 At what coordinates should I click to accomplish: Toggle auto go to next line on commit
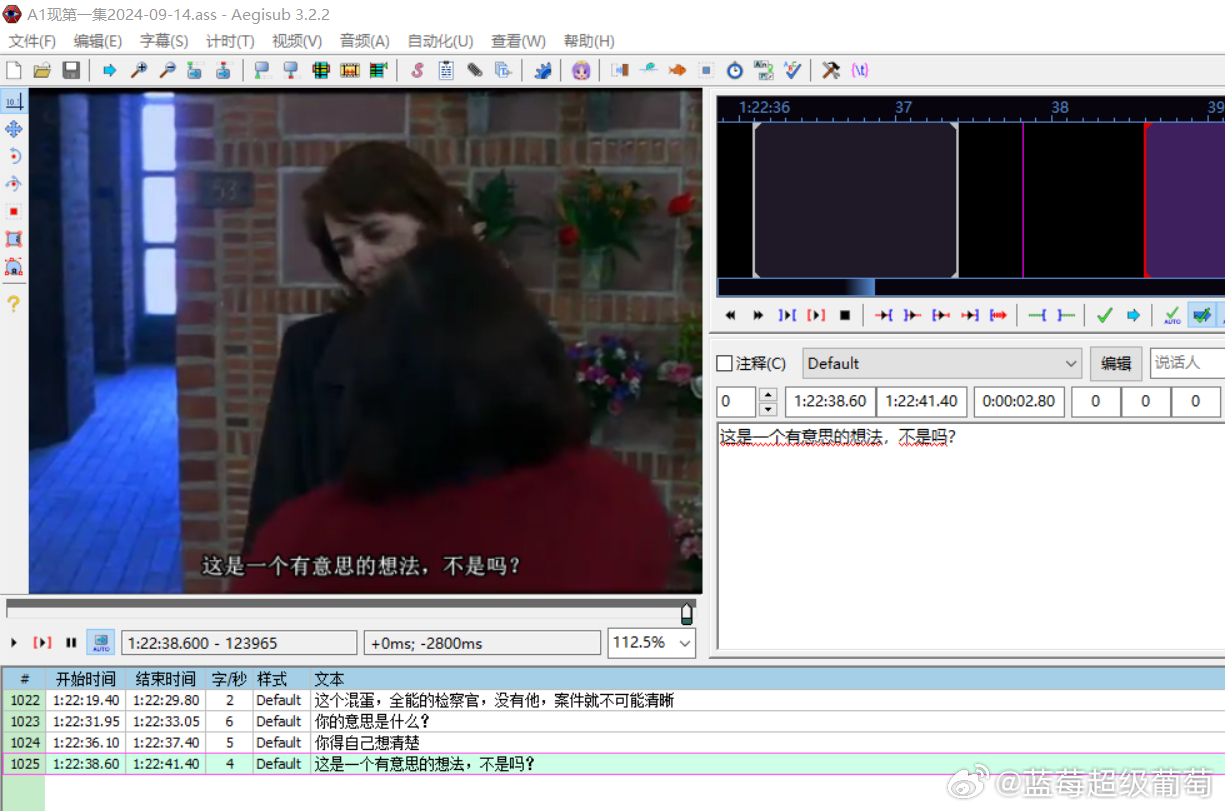[1201, 315]
